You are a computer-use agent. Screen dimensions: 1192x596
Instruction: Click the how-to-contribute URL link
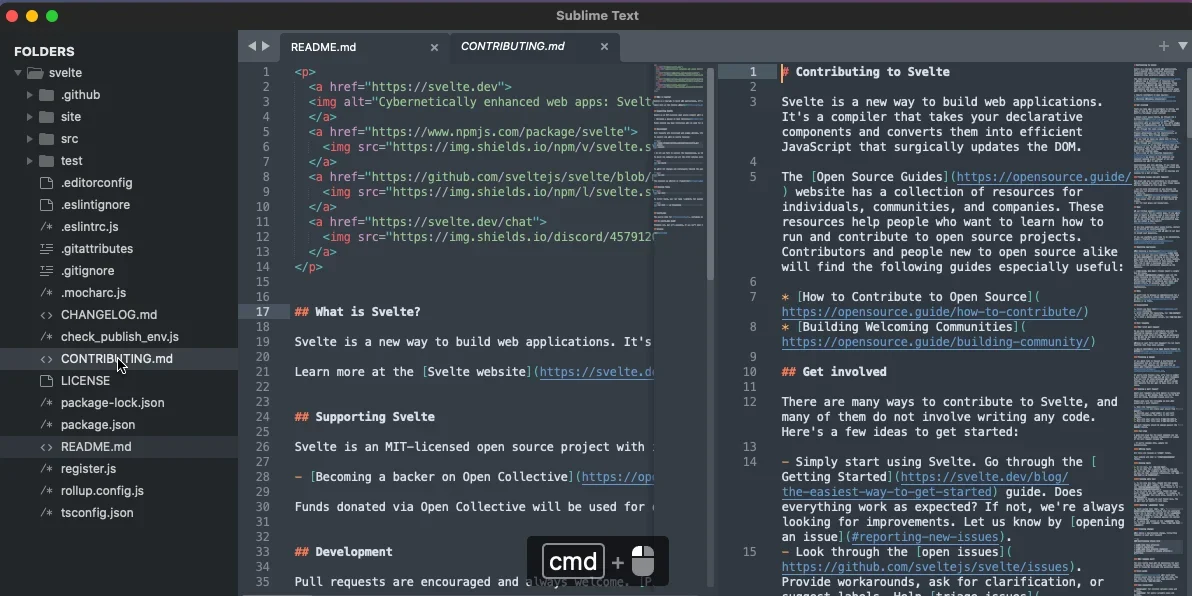pyautogui.click(x=932, y=312)
